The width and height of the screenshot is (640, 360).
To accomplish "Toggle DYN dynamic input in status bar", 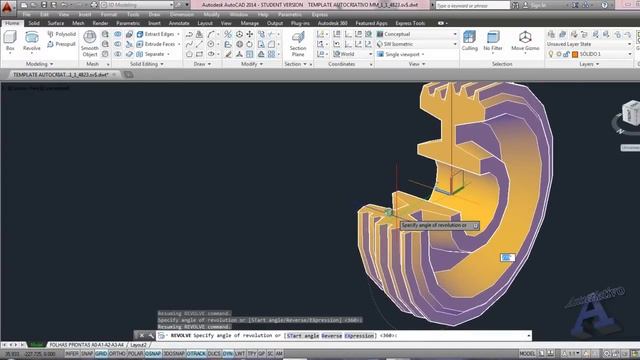I will tap(228, 353).
